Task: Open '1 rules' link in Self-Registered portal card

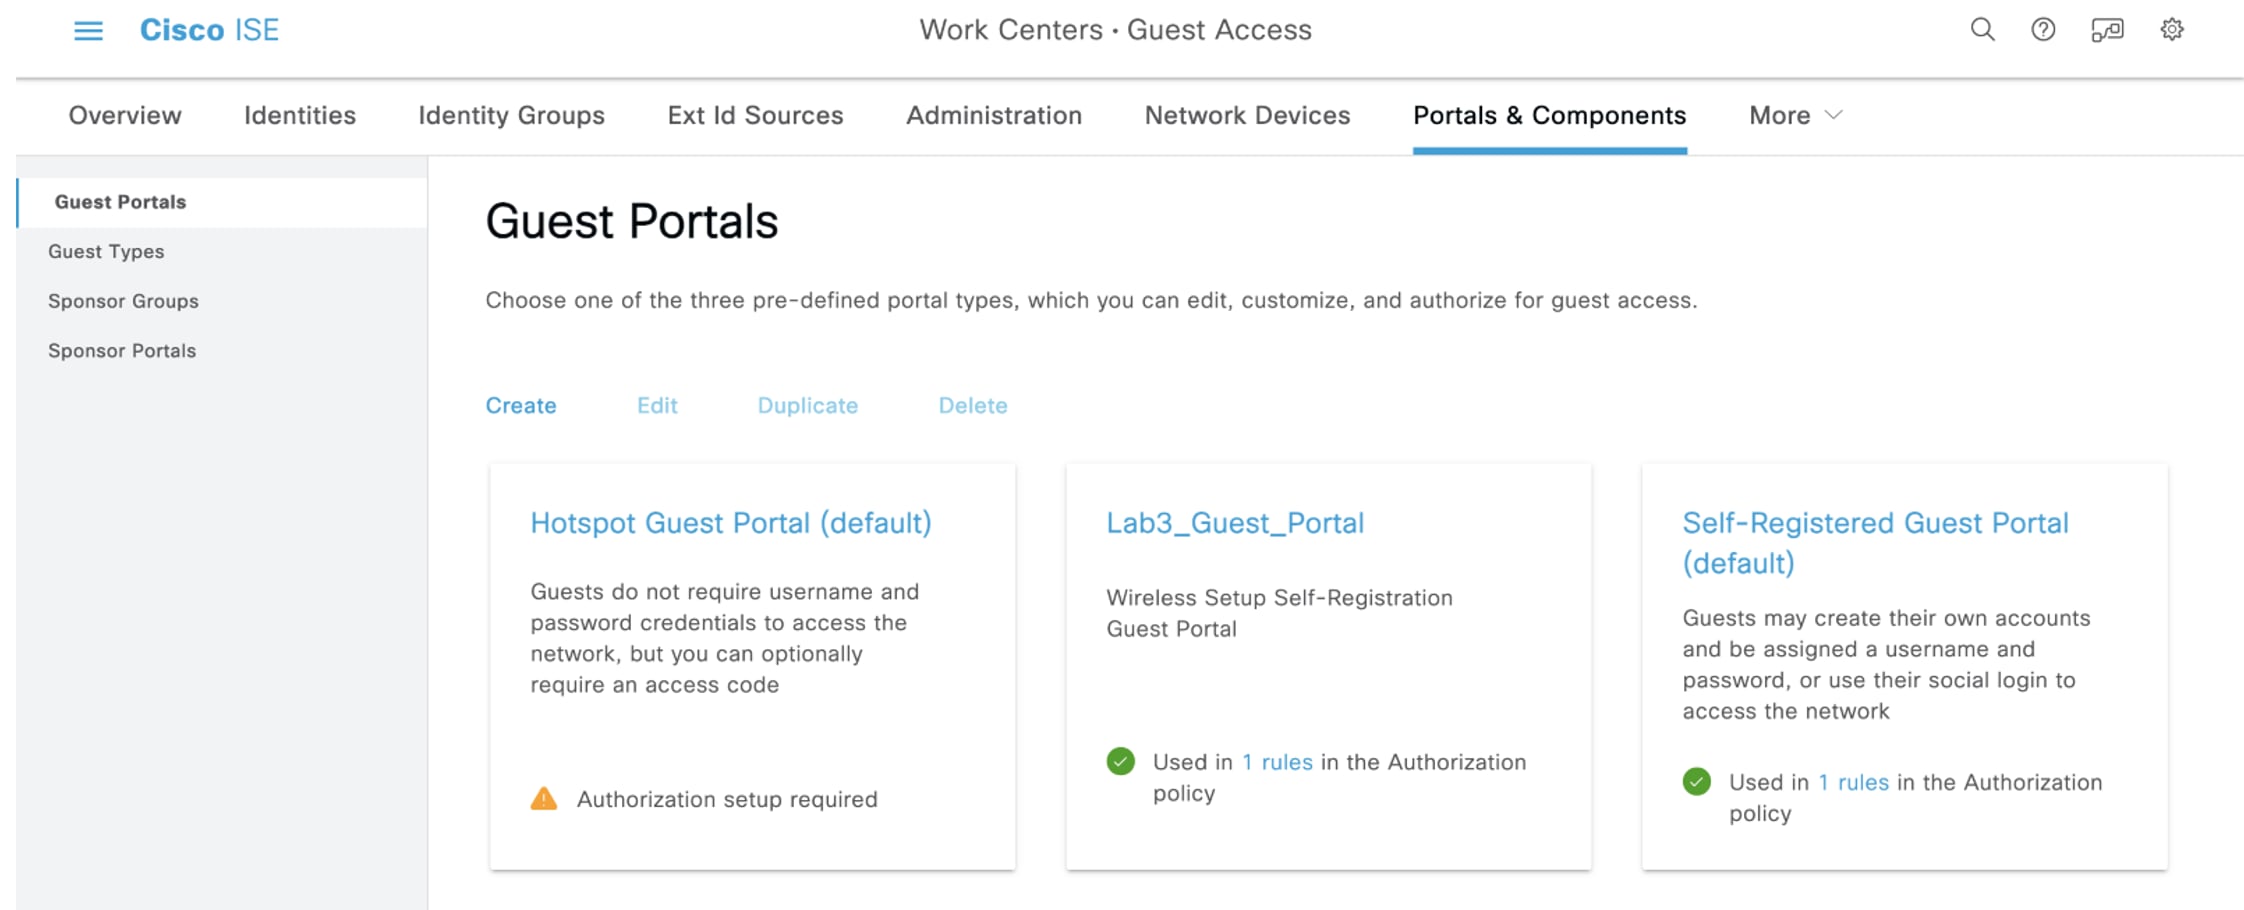Action: click(1853, 782)
